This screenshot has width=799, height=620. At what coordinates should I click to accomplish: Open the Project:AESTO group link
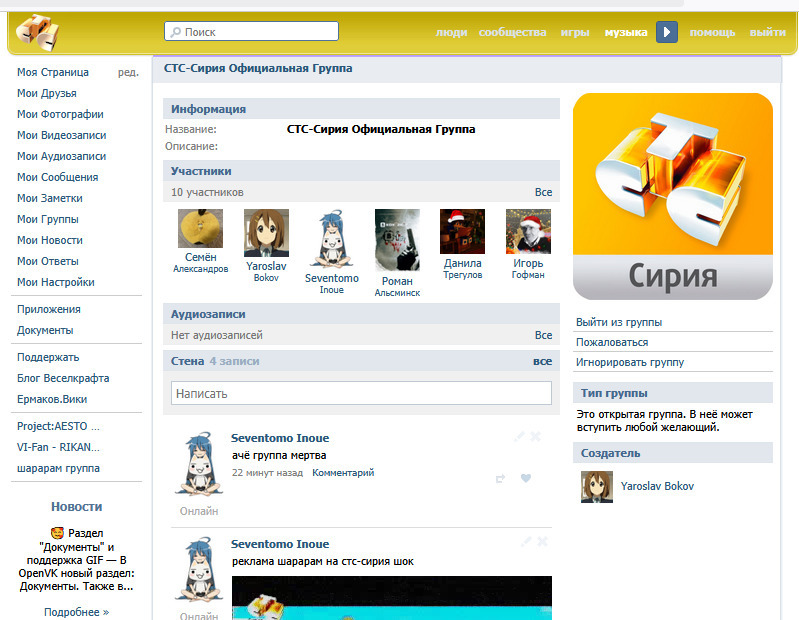pyautogui.click(x=58, y=426)
